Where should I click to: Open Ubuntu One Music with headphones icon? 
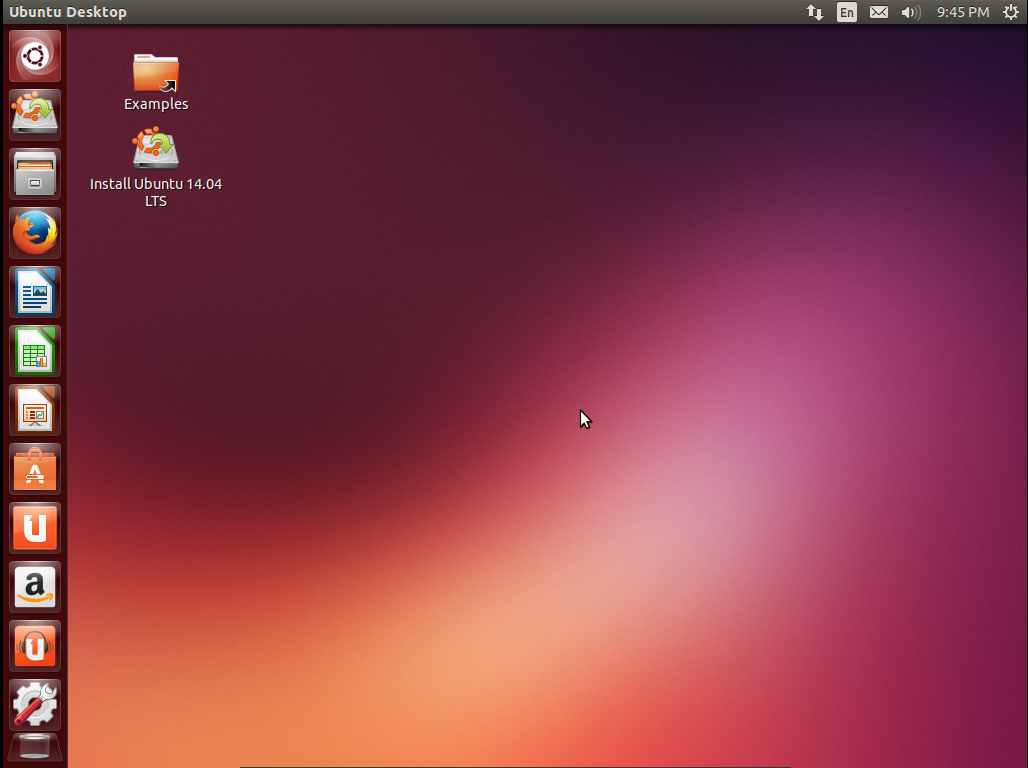click(35, 646)
